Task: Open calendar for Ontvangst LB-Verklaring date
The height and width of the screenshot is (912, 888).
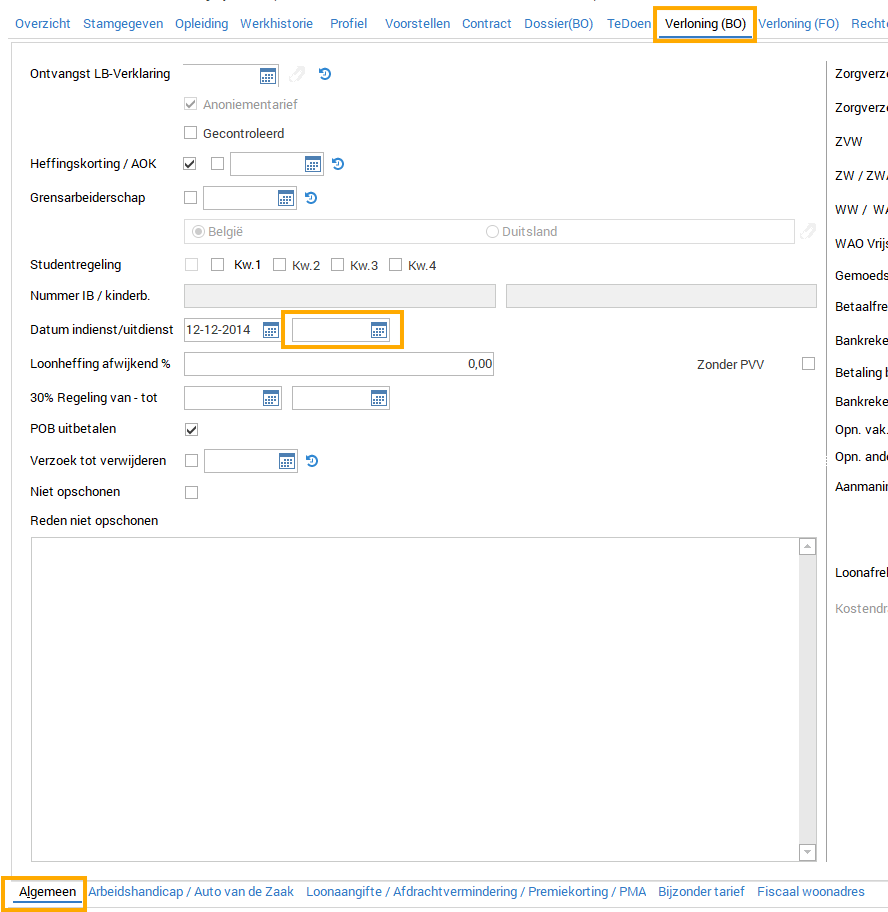Action: click(x=268, y=75)
